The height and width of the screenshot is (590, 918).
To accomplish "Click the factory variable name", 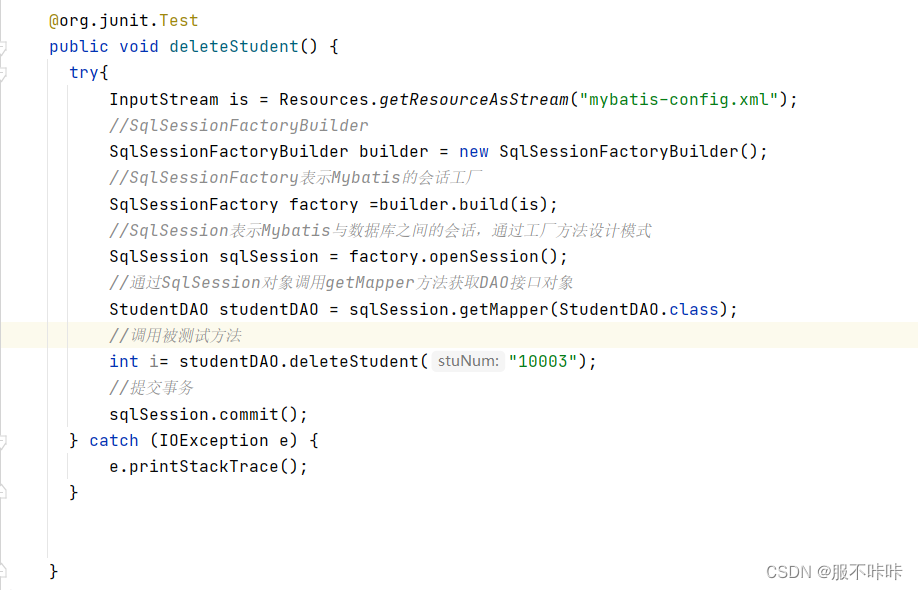I will [324, 204].
